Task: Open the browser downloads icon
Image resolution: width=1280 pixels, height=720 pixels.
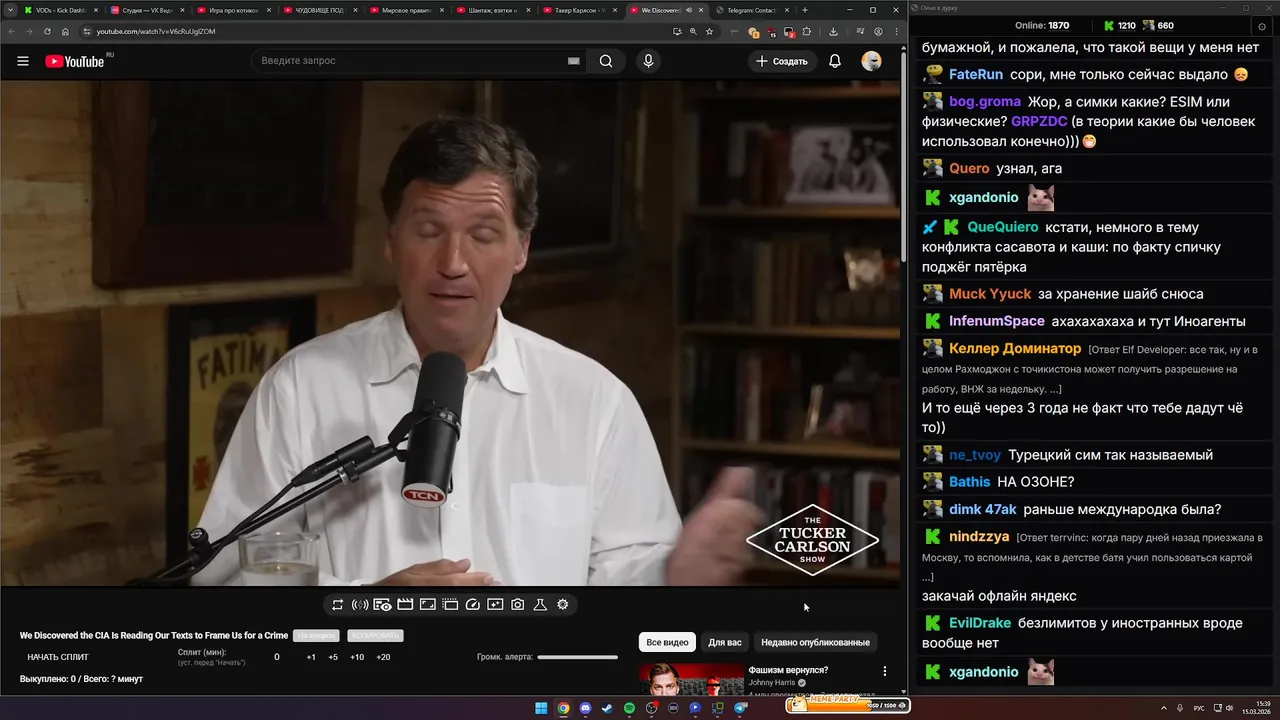Action: tap(834, 31)
